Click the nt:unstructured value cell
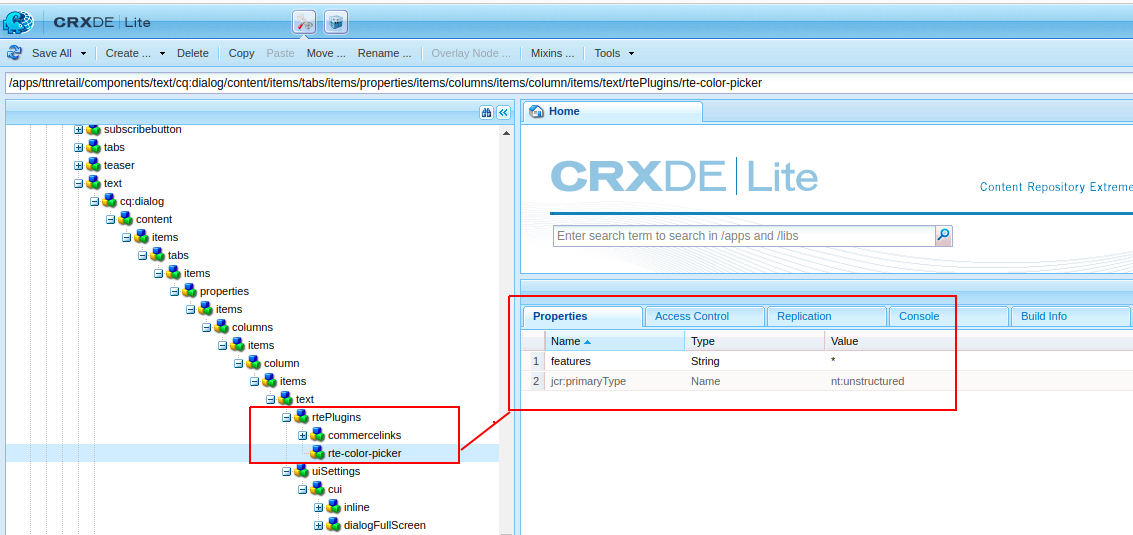 (x=867, y=381)
